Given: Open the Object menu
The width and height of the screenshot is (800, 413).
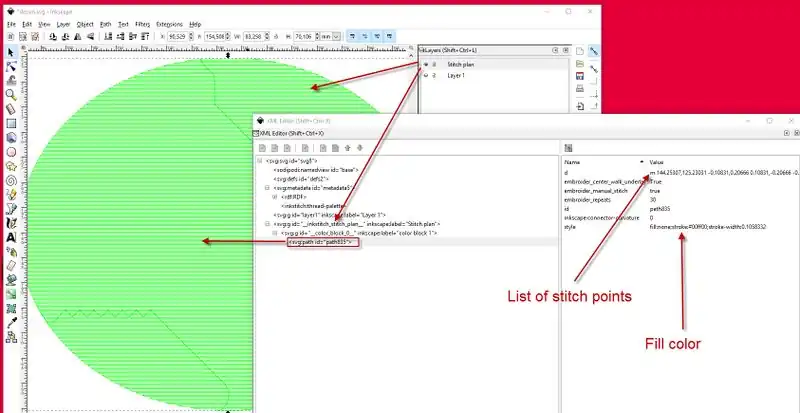Looking at the screenshot, I should pyautogui.click(x=85, y=24).
